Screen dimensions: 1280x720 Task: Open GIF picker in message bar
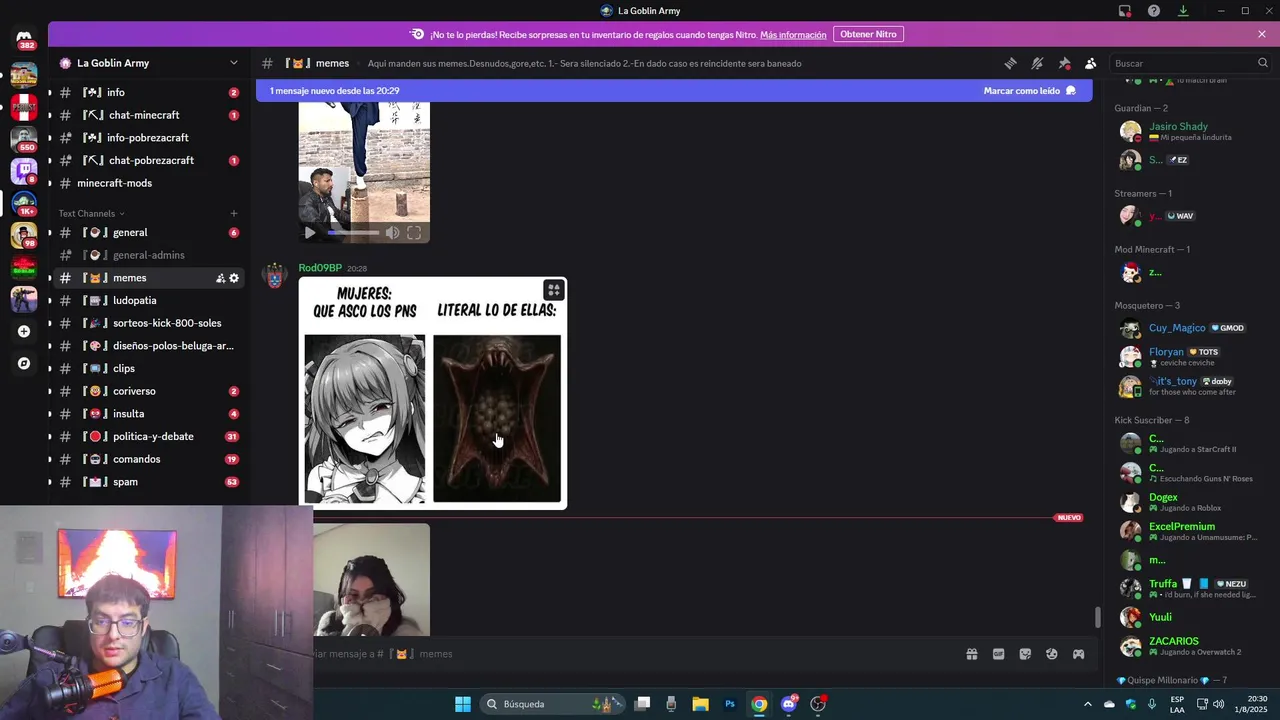click(998, 654)
